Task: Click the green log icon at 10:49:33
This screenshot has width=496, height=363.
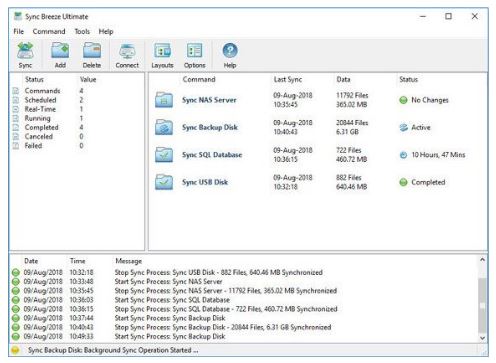Action: [x=16, y=336]
